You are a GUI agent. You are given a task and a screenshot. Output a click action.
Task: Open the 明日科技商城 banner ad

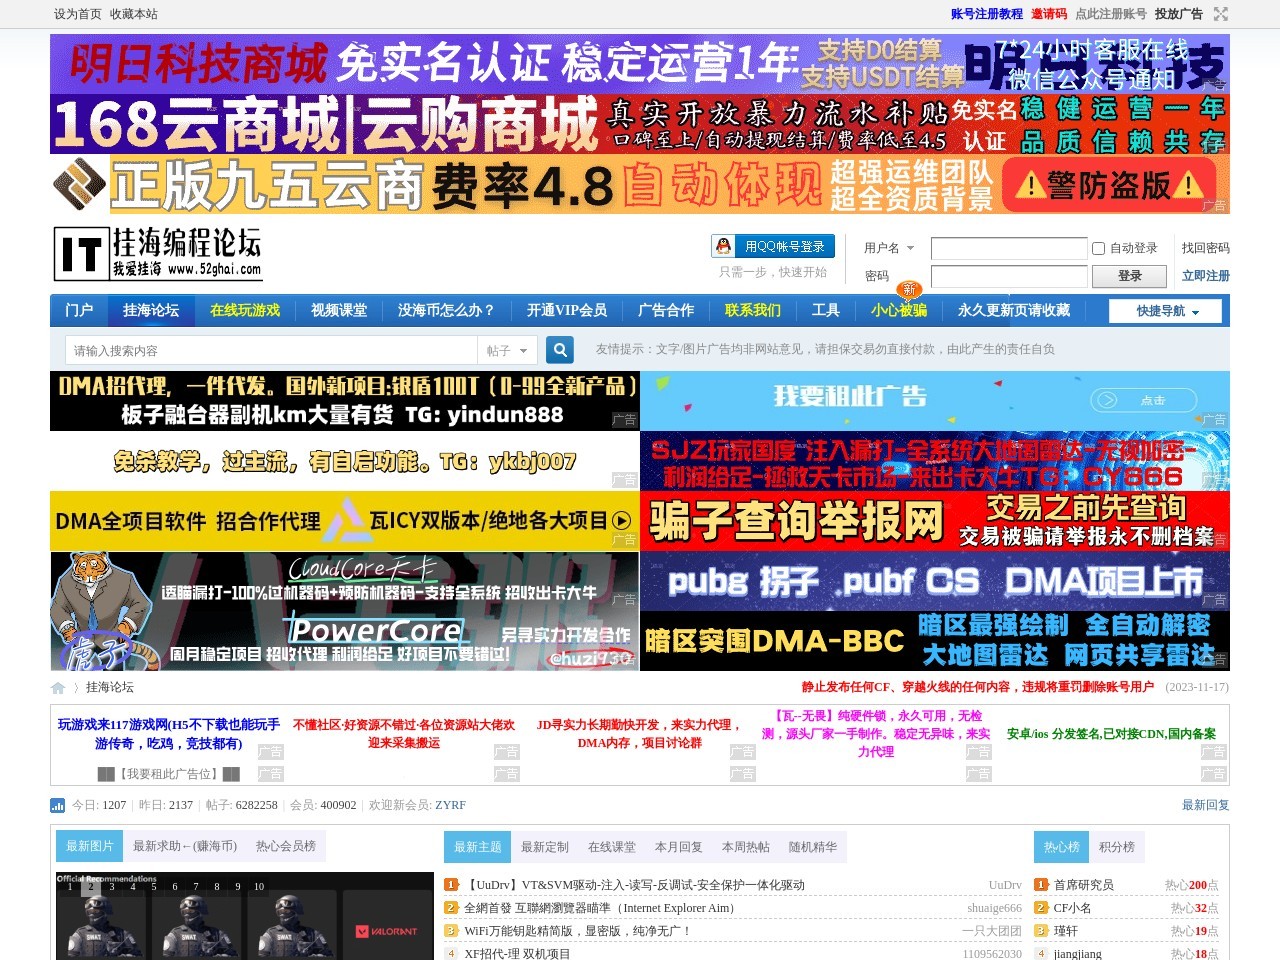pyautogui.click(x=640, y=64)
